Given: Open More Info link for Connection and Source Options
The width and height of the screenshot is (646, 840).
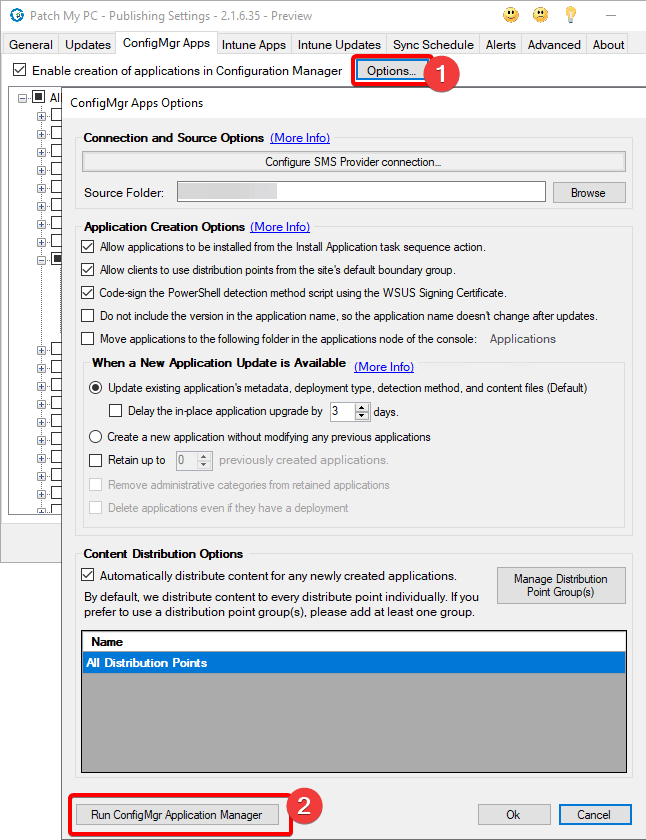Looking at the screenshot, I should (x=299, y=138).
